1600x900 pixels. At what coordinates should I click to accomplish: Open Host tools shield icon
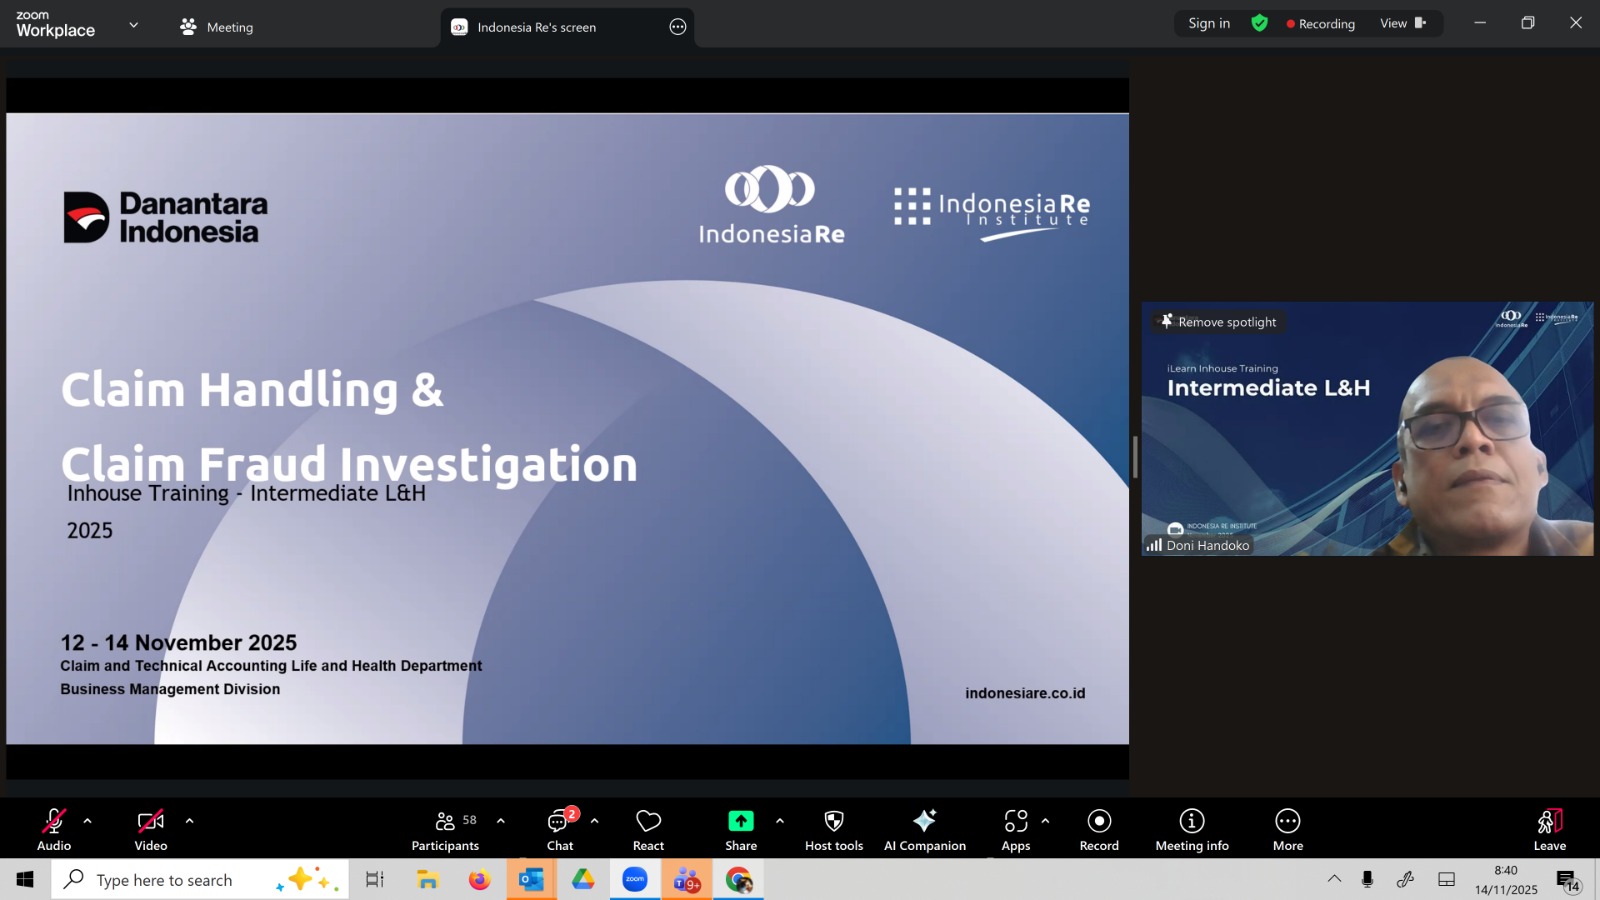pos(833,829)
